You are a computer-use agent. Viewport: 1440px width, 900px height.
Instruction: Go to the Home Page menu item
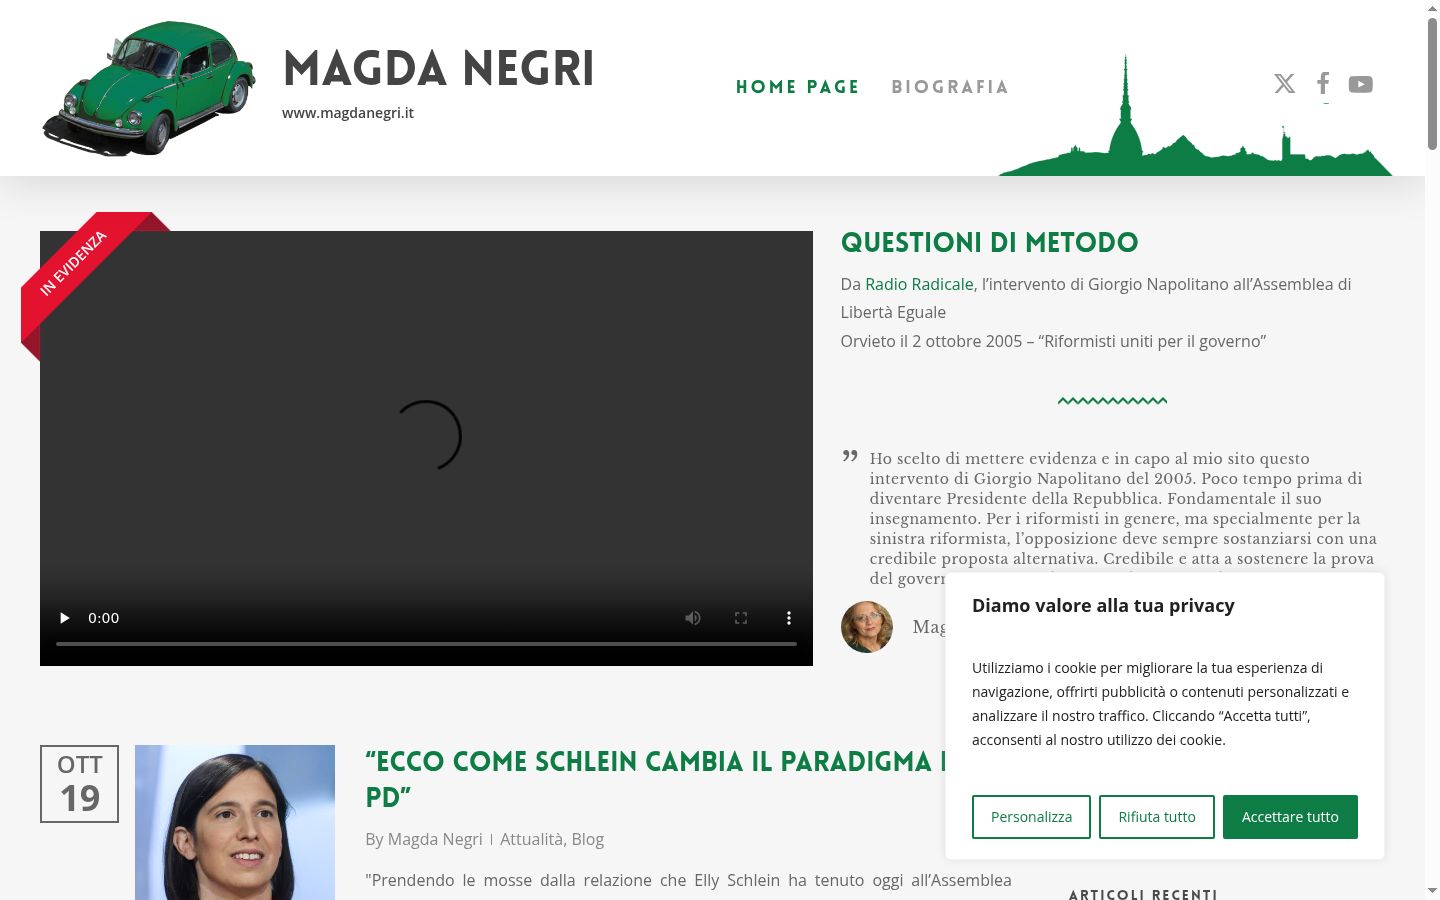tap(798, 87)
